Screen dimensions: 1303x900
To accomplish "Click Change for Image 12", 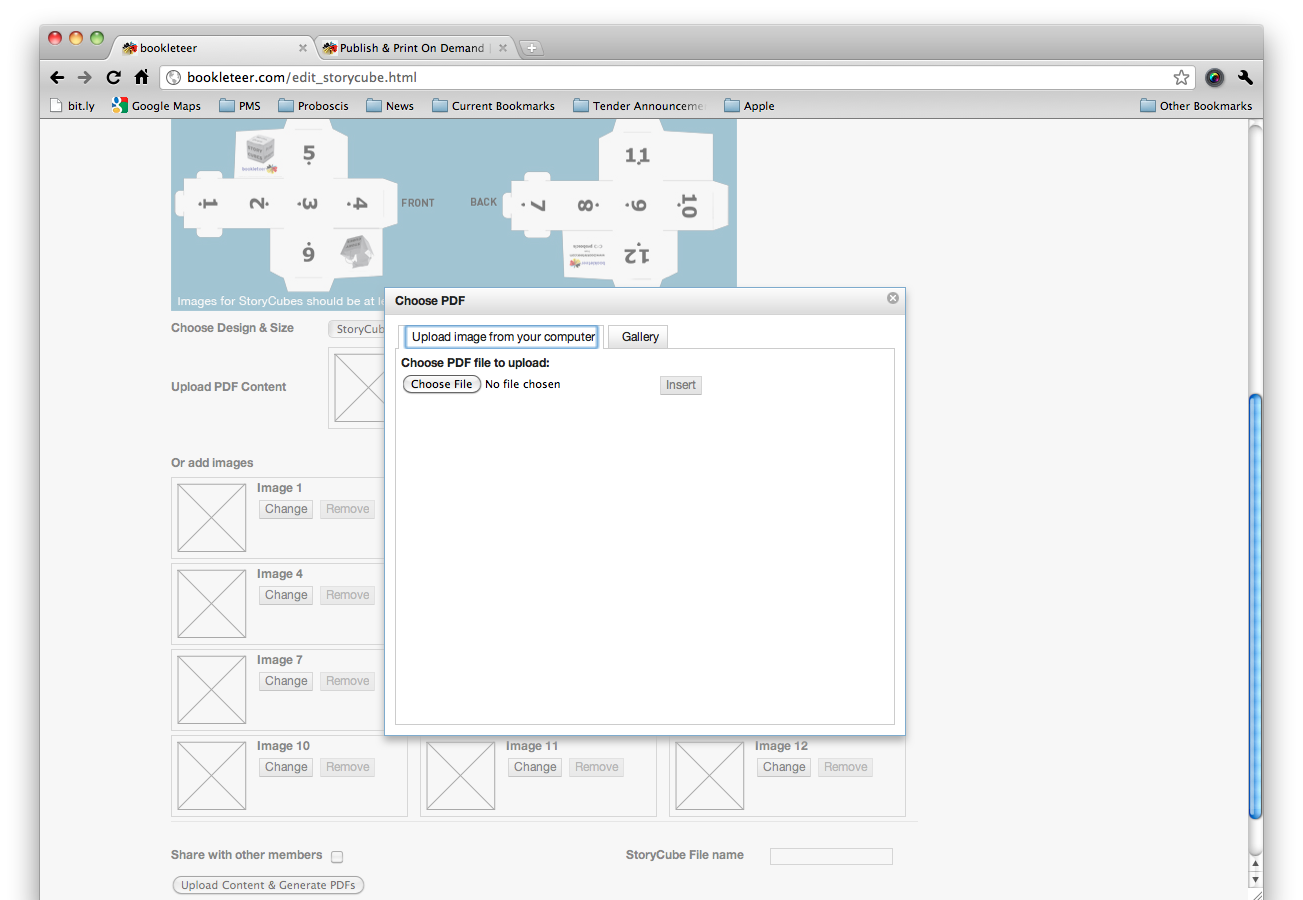I will point(784,767).
